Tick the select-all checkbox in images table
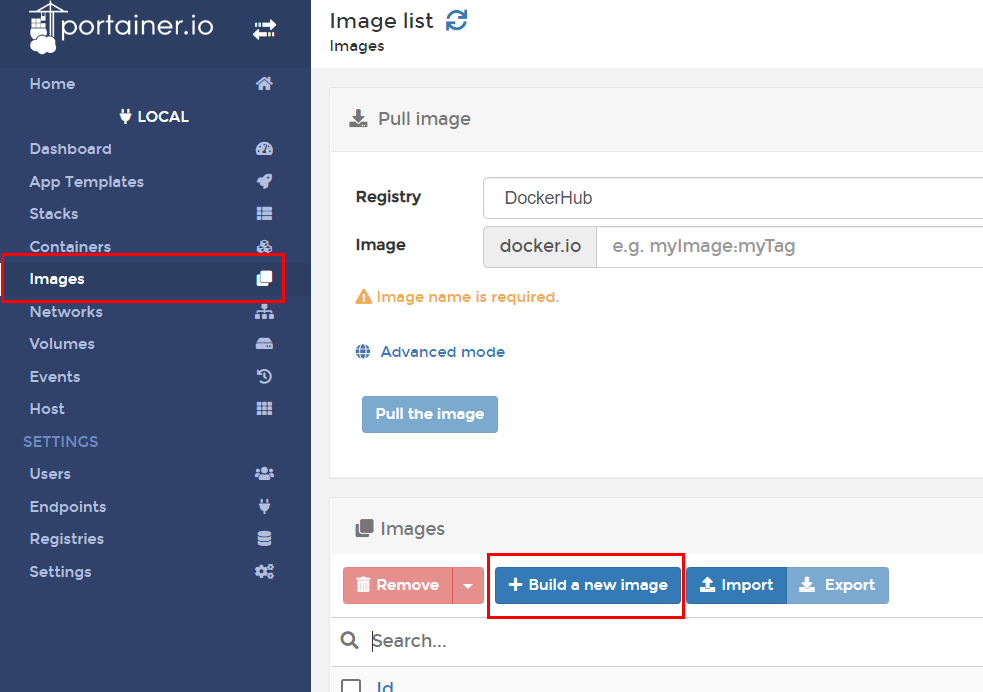 (x=351, y=686)
